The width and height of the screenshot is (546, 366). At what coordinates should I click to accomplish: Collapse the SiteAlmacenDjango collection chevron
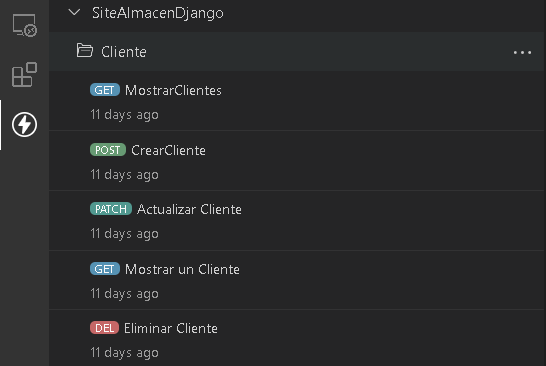point(74,13)
